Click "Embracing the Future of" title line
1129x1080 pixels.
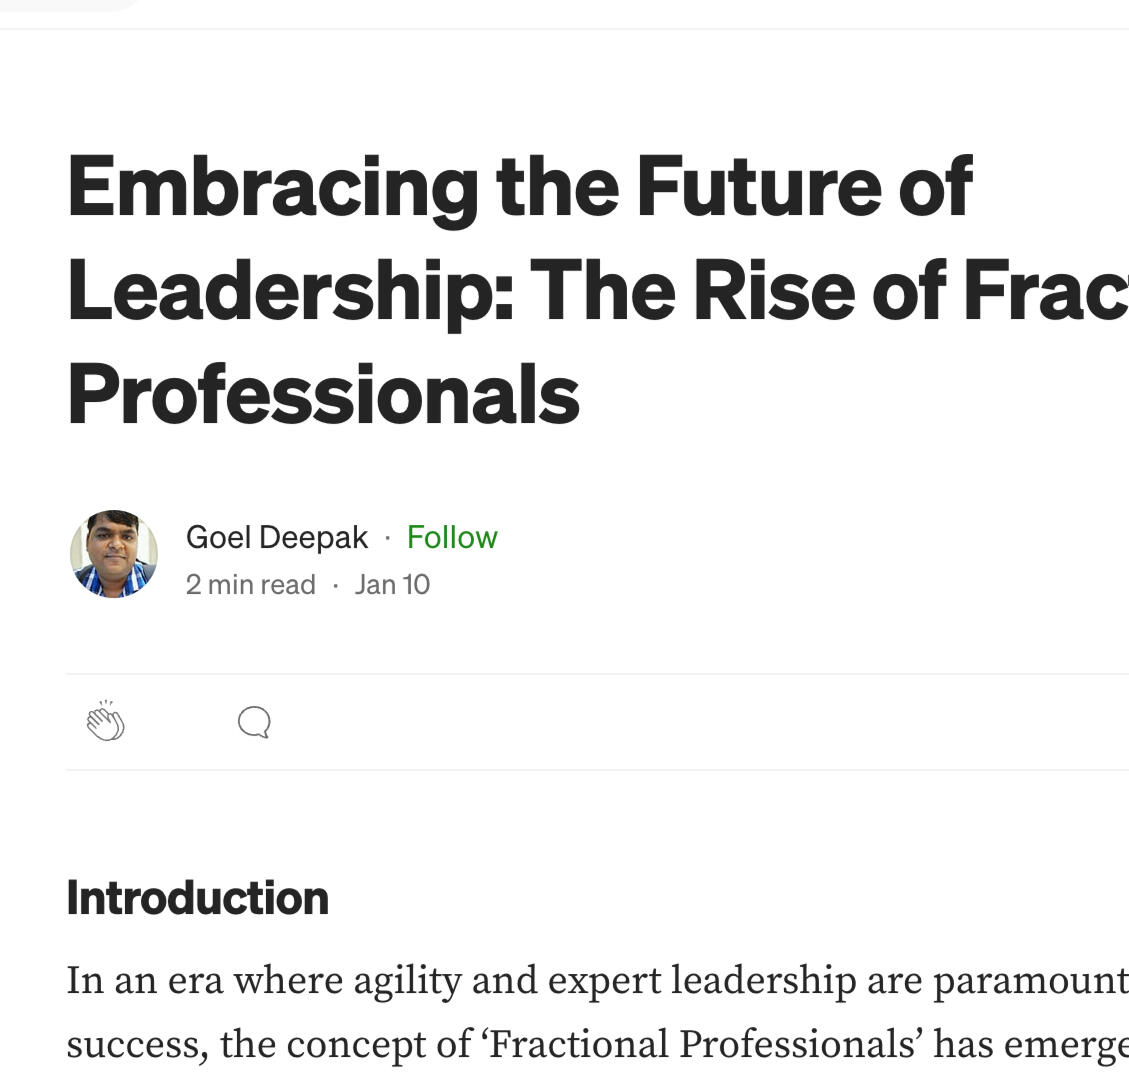[519, 186]
